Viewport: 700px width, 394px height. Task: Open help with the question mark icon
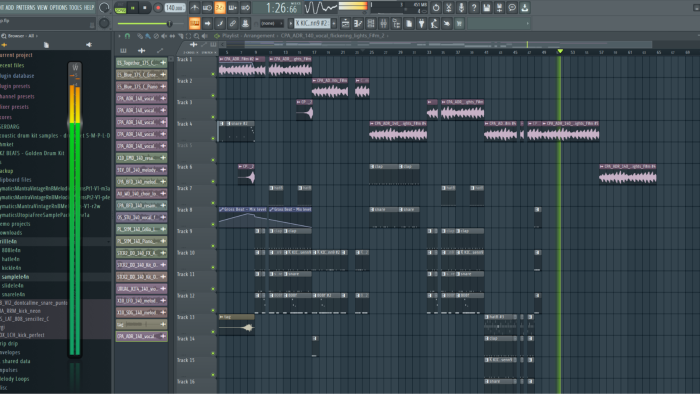click(x=474, y=8)
